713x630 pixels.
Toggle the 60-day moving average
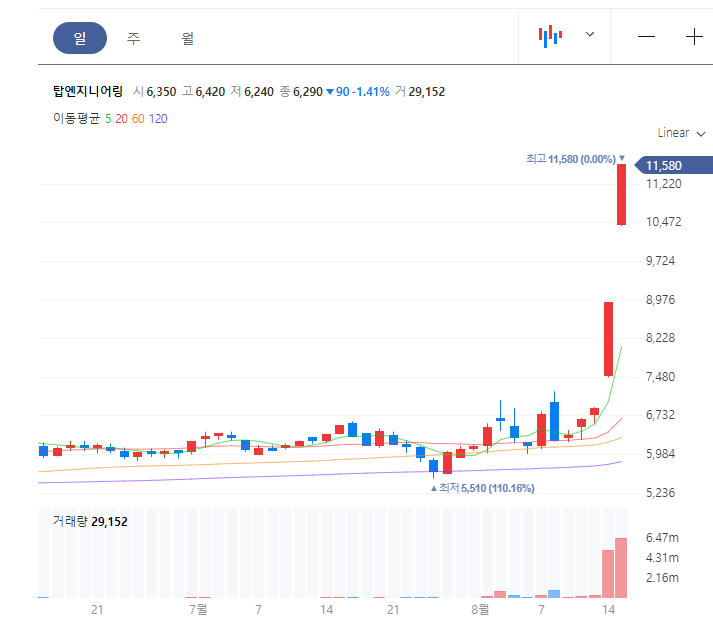click(x=138, y=119)
